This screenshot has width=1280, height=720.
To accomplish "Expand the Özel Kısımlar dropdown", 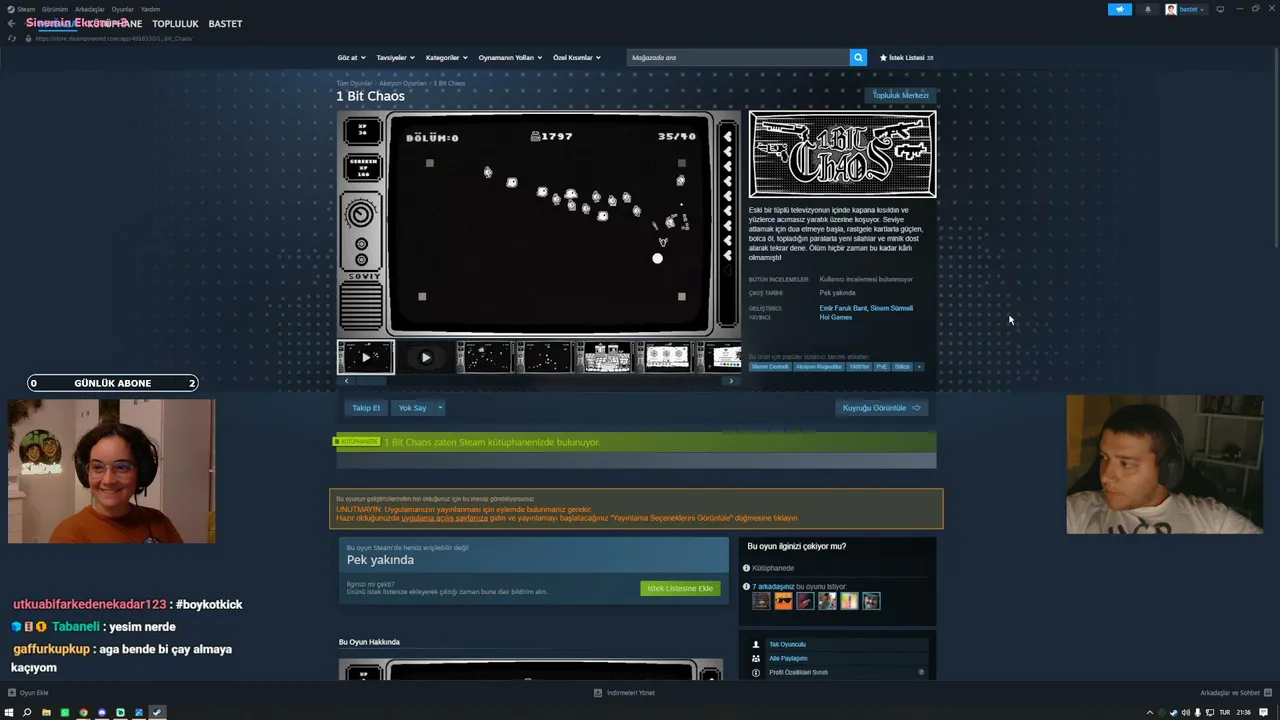I will pyautogui.click(x=577, y=58).
